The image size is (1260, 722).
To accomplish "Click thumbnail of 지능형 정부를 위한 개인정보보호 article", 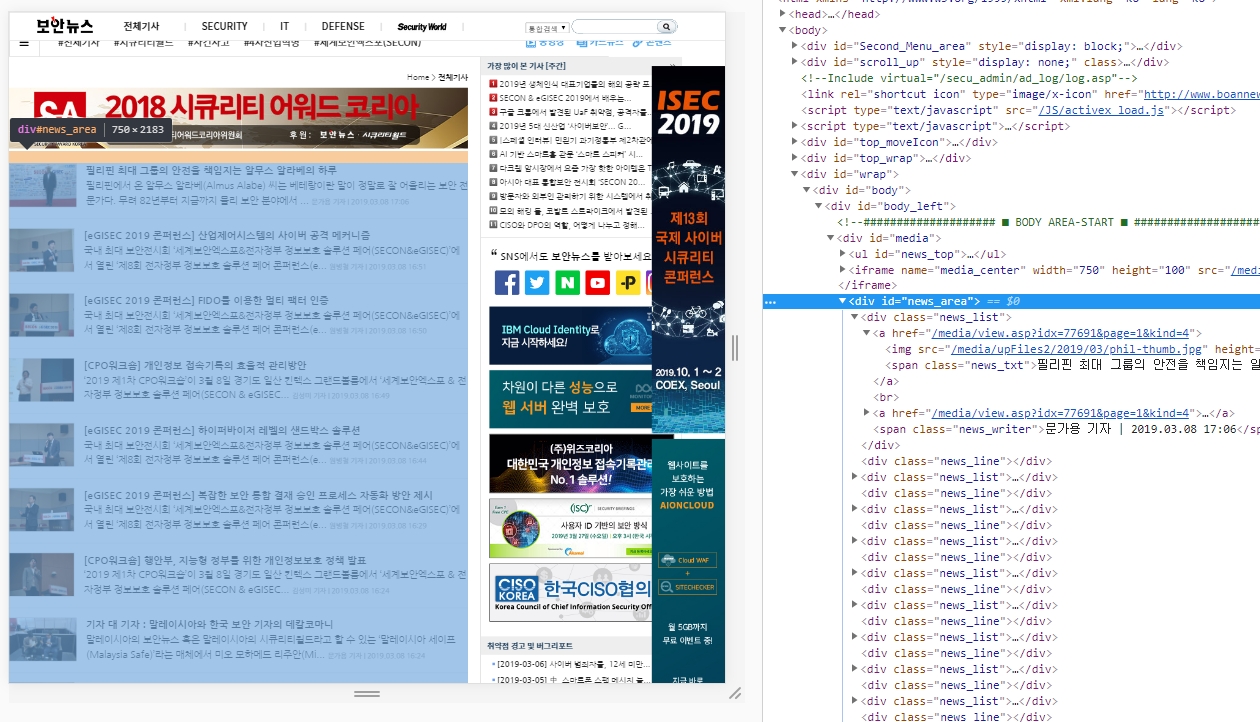I will coord(43,575).
